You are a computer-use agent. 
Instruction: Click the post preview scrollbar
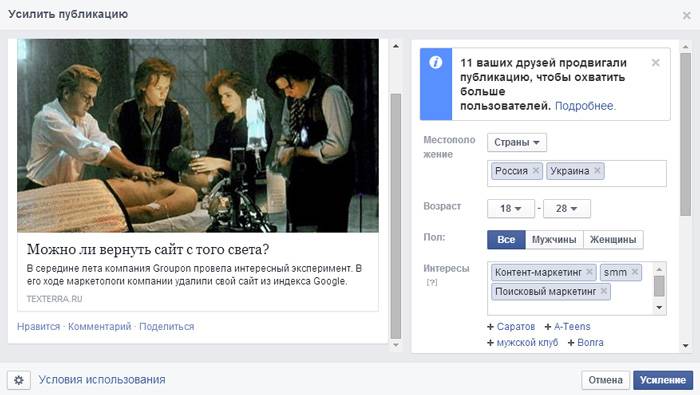(396, 216)
